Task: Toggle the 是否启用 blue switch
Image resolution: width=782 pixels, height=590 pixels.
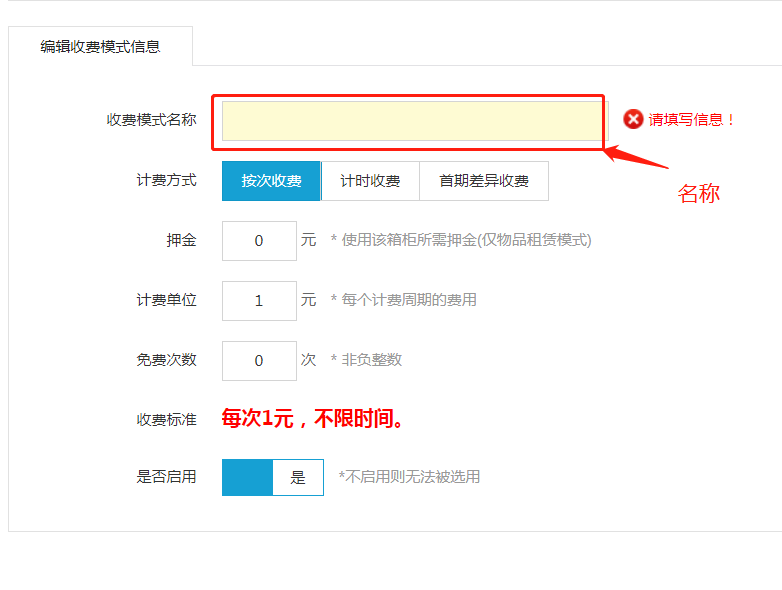Action: coord(247,477)
